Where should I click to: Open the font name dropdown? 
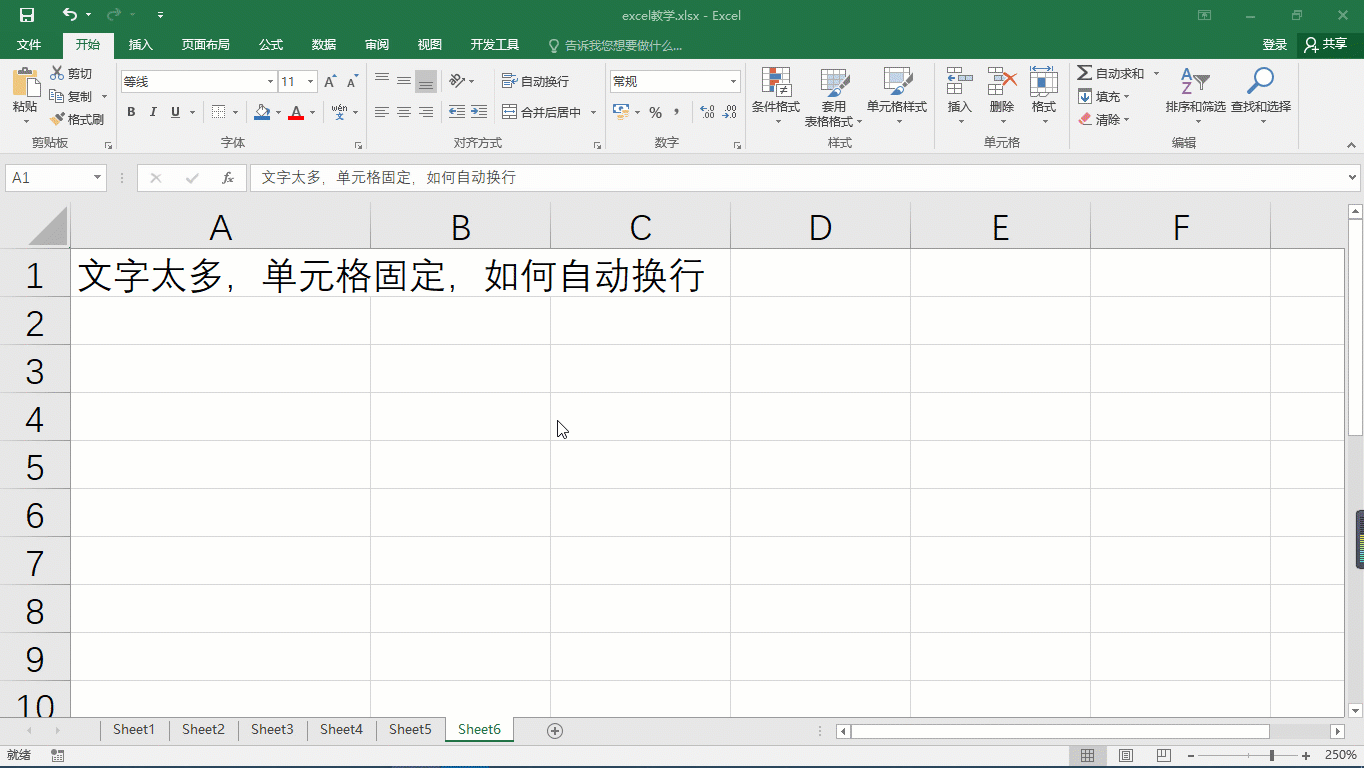(x=268, y=80)
